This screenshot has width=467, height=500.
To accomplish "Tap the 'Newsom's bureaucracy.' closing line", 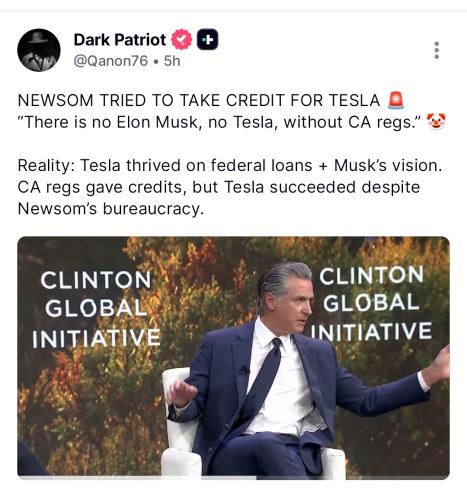I will [110, 209].
